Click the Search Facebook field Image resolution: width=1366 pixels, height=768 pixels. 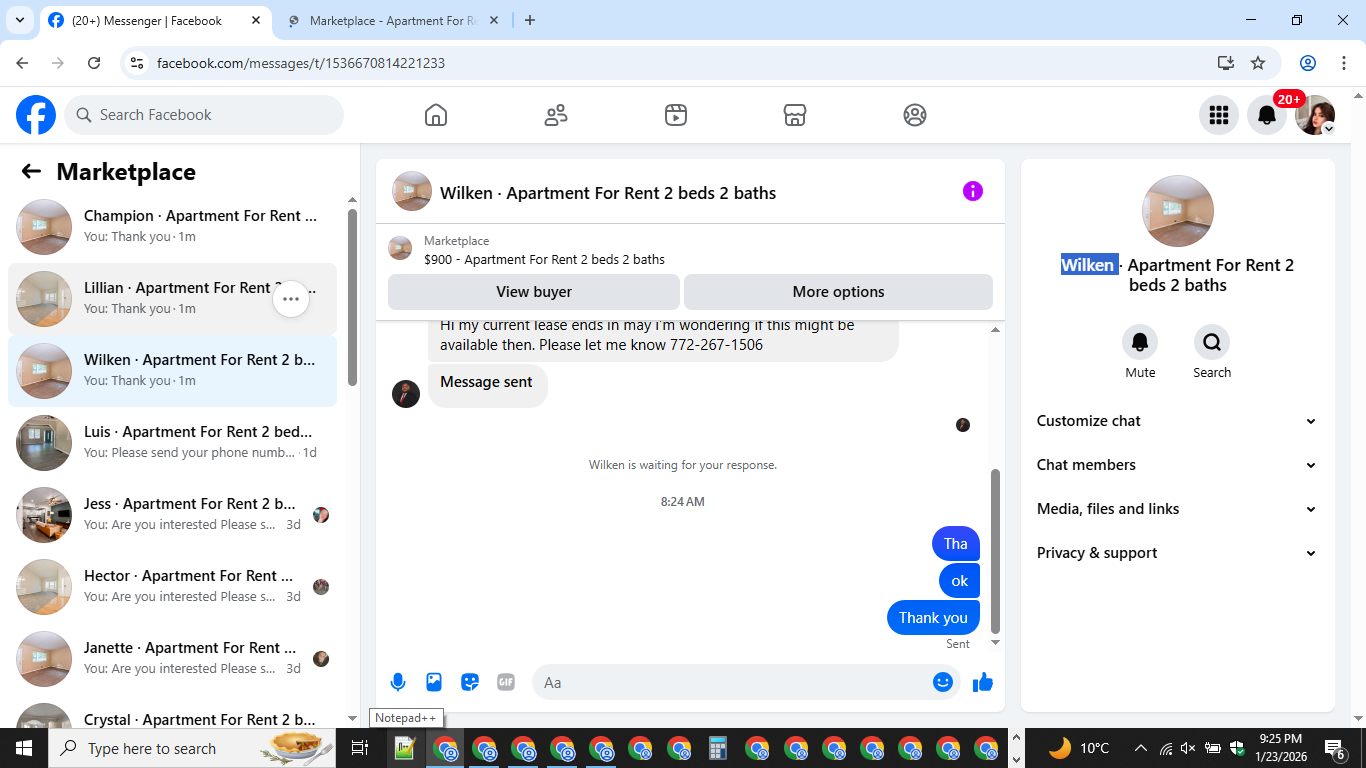(204, 115)
